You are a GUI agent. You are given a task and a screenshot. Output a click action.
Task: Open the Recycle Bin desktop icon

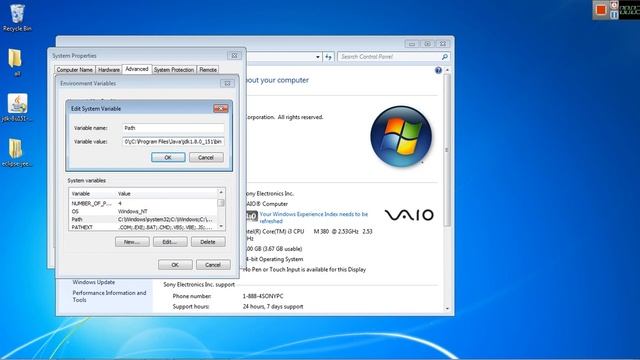[17, 18]
